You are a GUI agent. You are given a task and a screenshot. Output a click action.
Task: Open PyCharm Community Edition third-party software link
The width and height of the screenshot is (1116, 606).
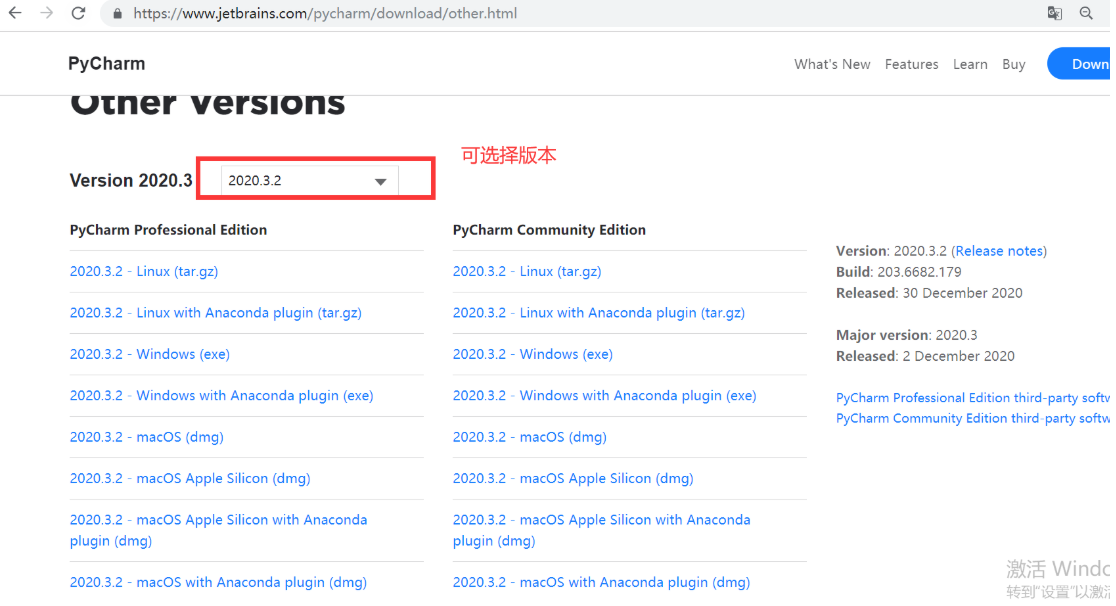(x=973, y=418)
